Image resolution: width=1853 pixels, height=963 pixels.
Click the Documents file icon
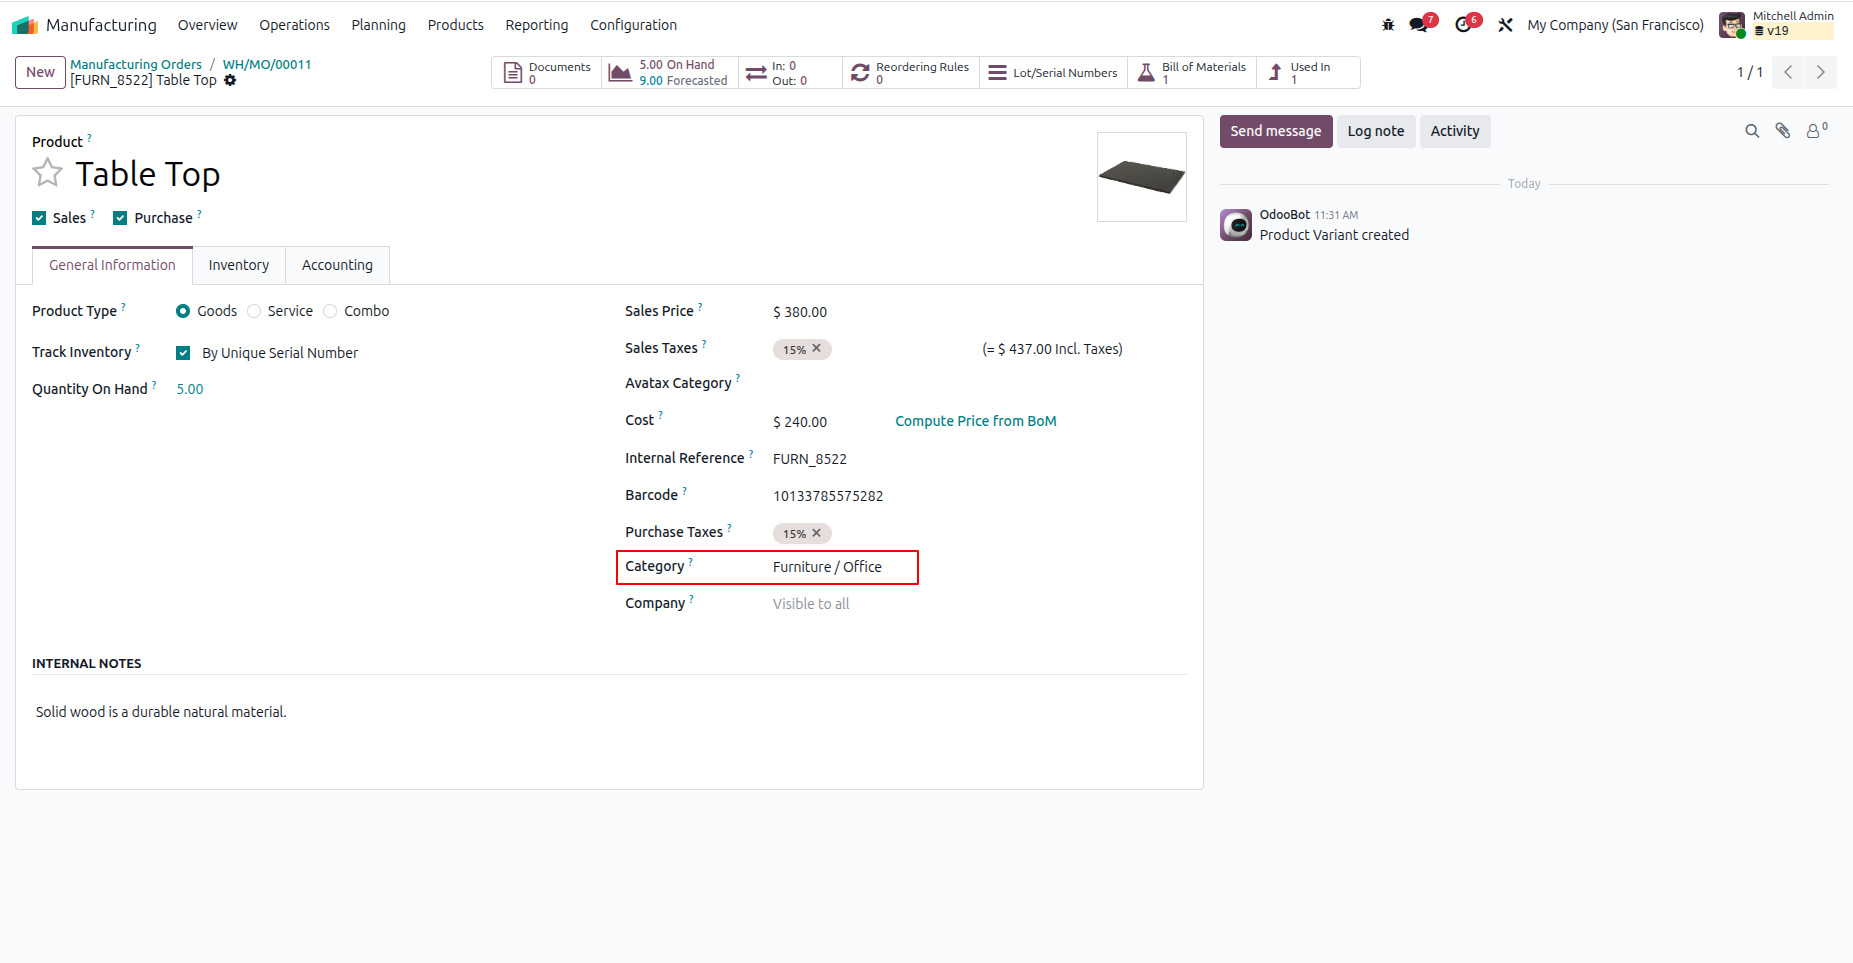pyautogui.click(x=513, y=73)
